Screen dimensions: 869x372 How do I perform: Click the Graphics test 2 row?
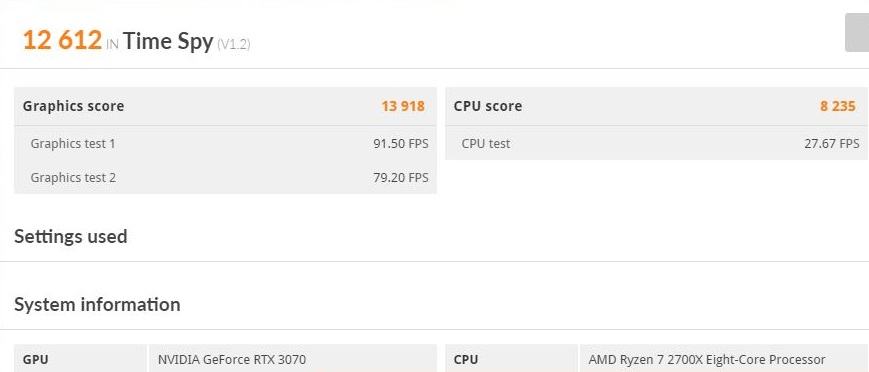[x=225, y=177]
